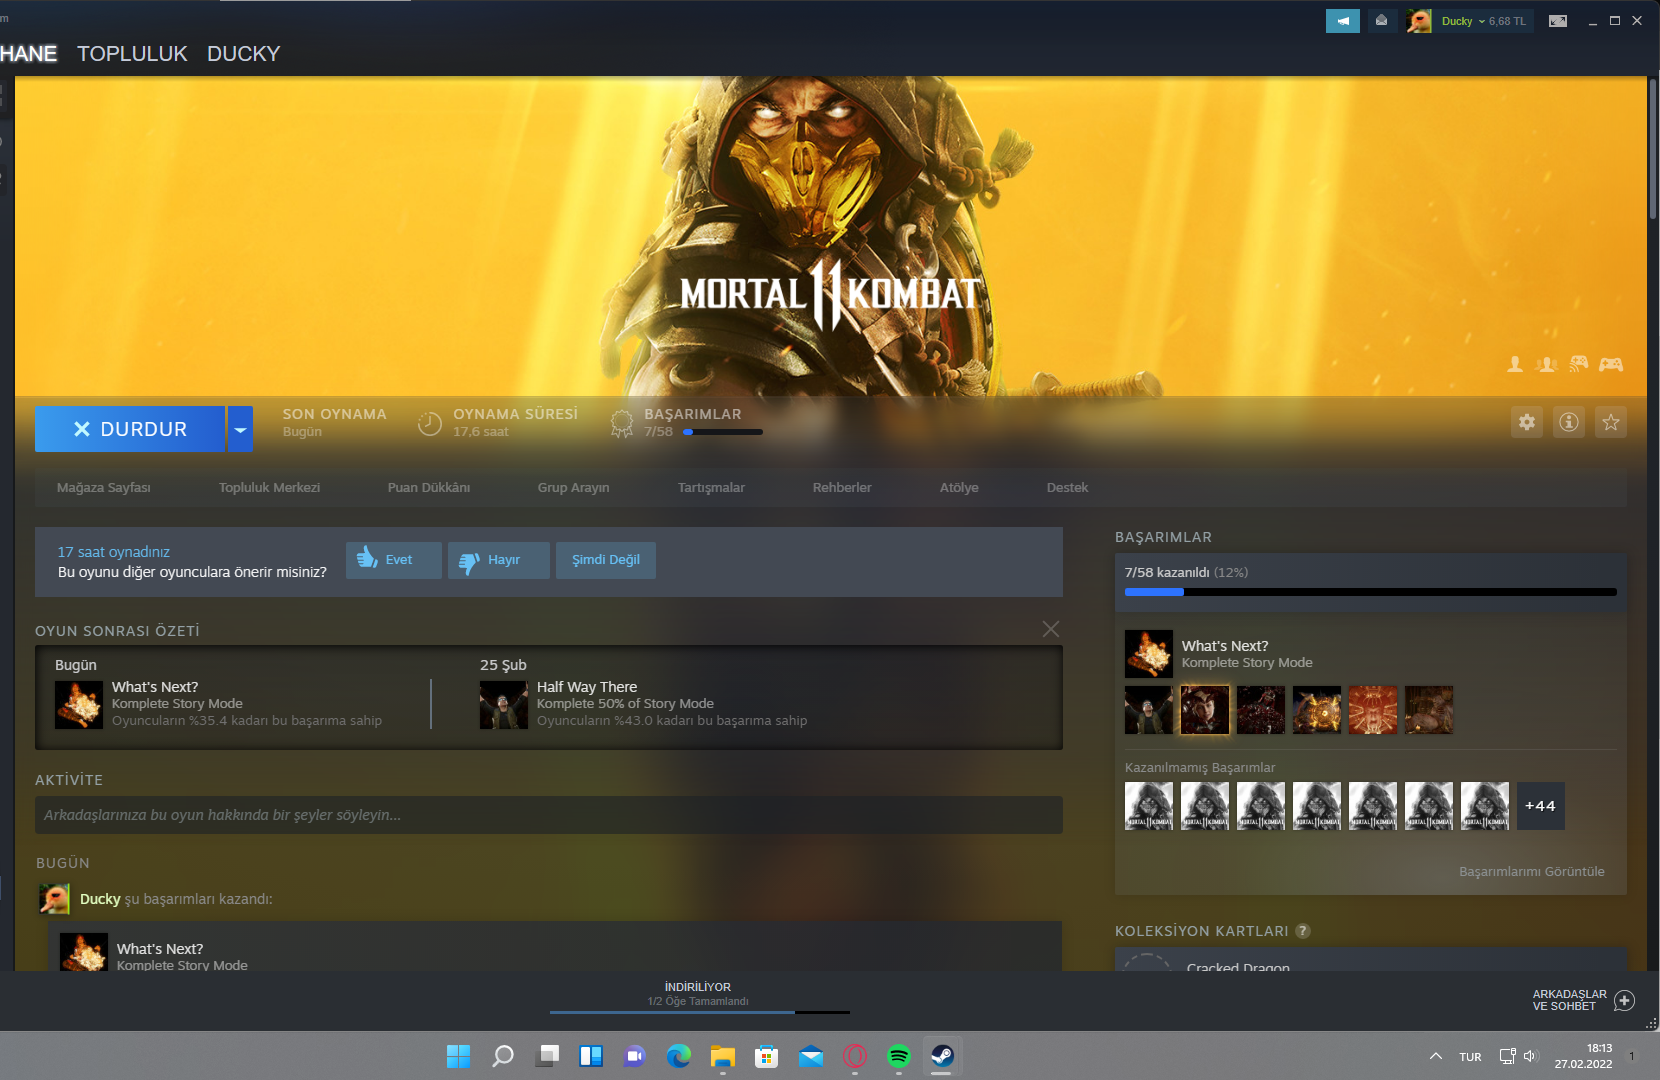Viewport: 1660px width, 1080px height.
Task: Open the Mağaza Sayfası tab
Action: tap(104, 488)
